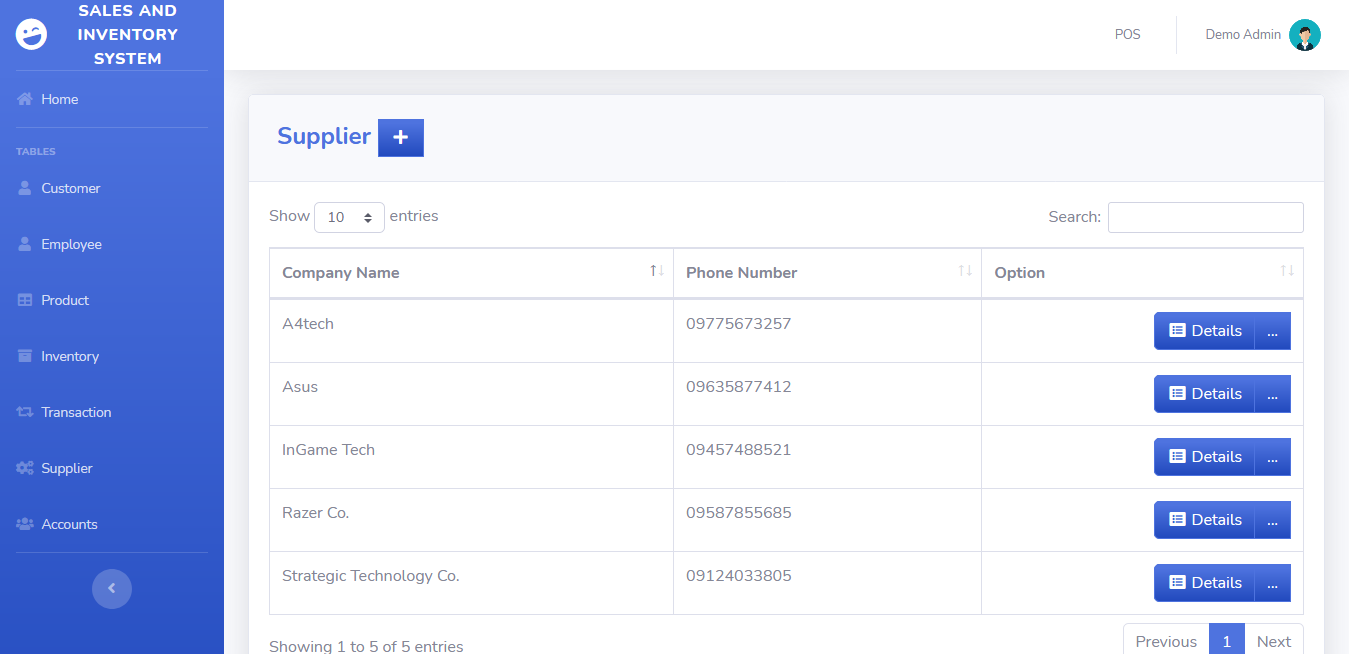Open the Demo Admin user menu
This screenshot has width=1349, height=654.
1263,35
